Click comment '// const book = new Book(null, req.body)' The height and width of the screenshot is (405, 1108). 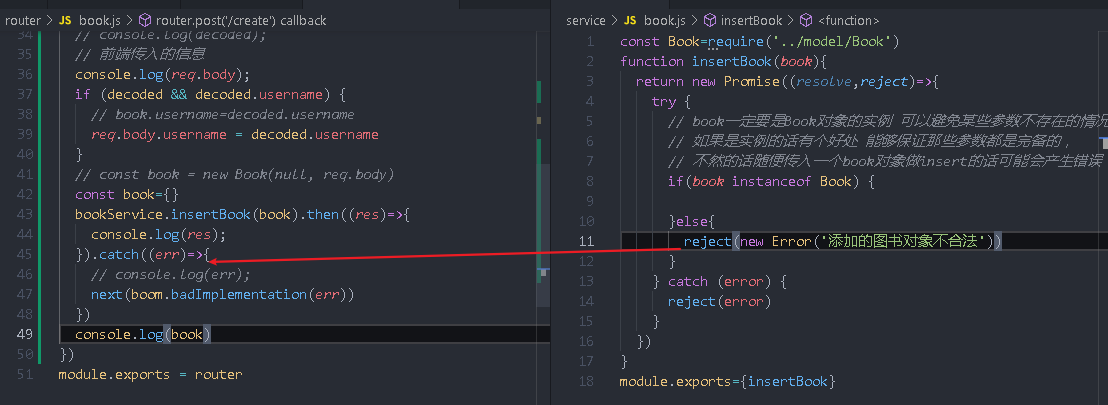[x=235, y=174]
